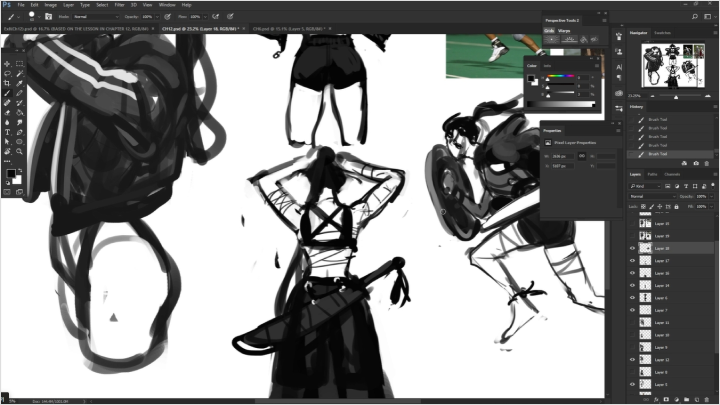Switch to the Swatches tab
This screenshot has height=405, width=720.
coord(662,33)
